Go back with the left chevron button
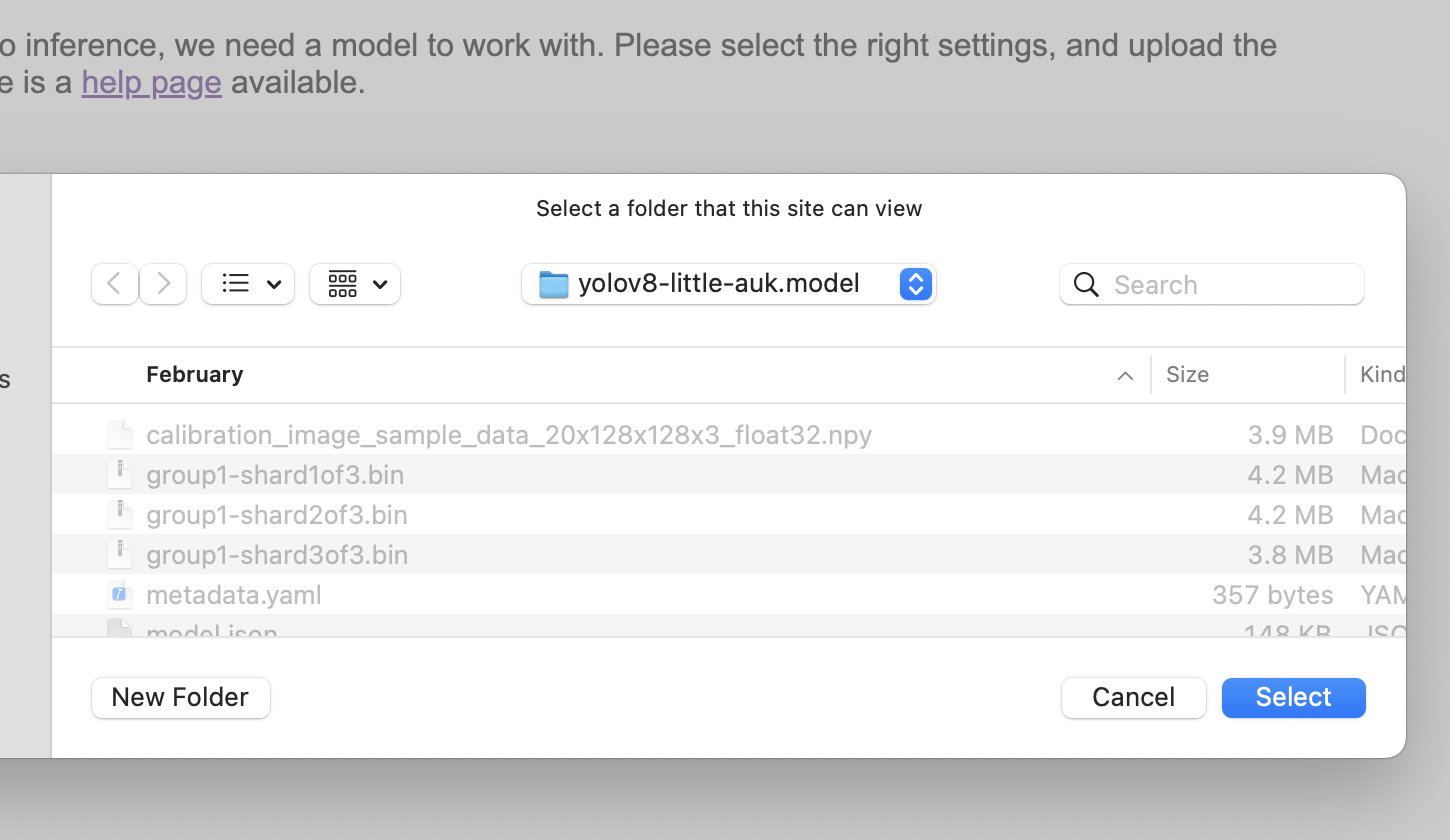The width and height of the screenshot is (1450, 840). click(115, 284)
